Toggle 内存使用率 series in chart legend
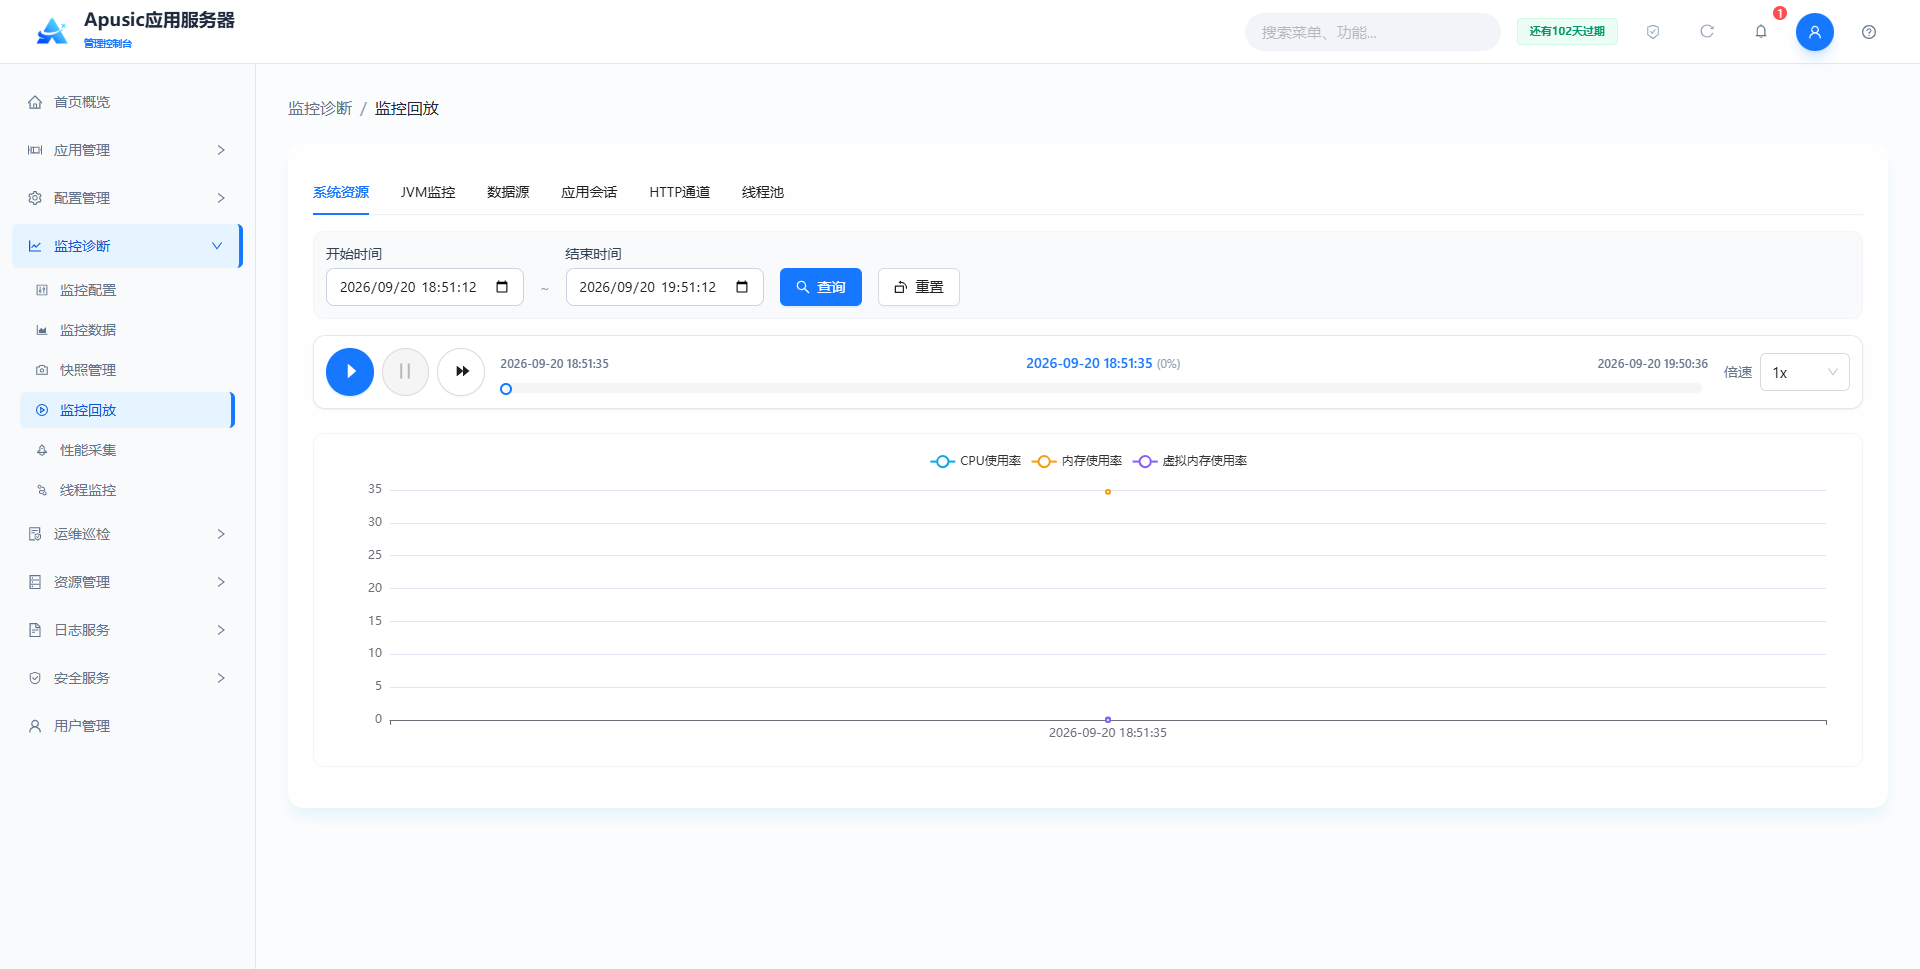The height and width of the screenshot is (969, 1920). pos(1077,461)
